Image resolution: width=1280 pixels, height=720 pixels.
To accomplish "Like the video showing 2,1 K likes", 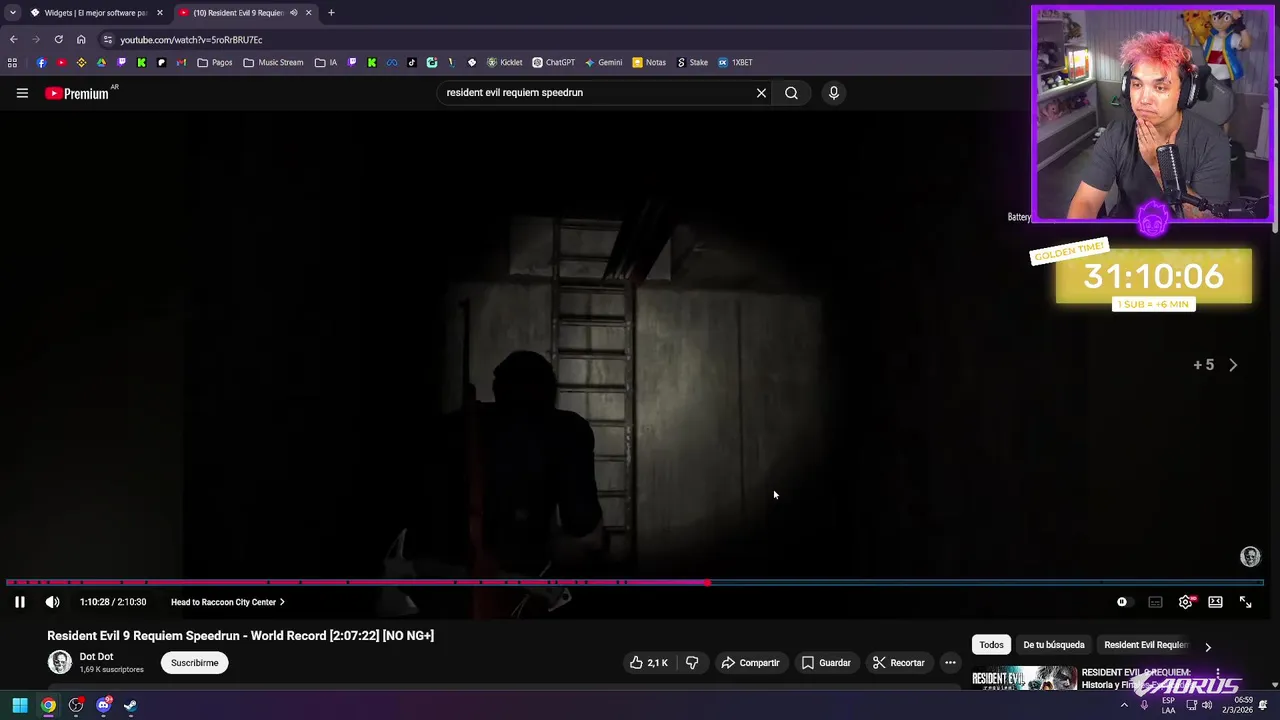I will pos(648,663).
